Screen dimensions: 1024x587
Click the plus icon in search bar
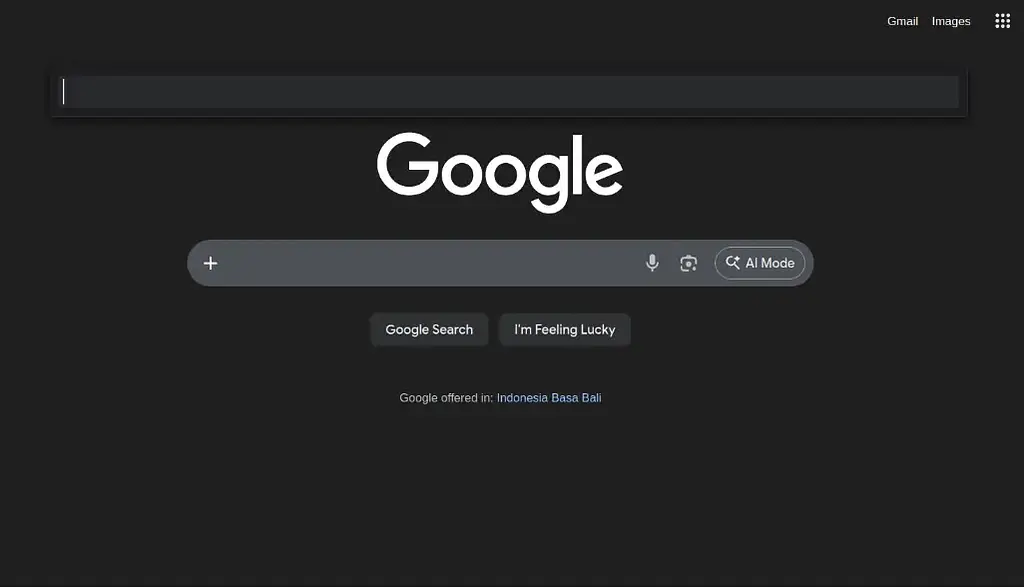210,263
